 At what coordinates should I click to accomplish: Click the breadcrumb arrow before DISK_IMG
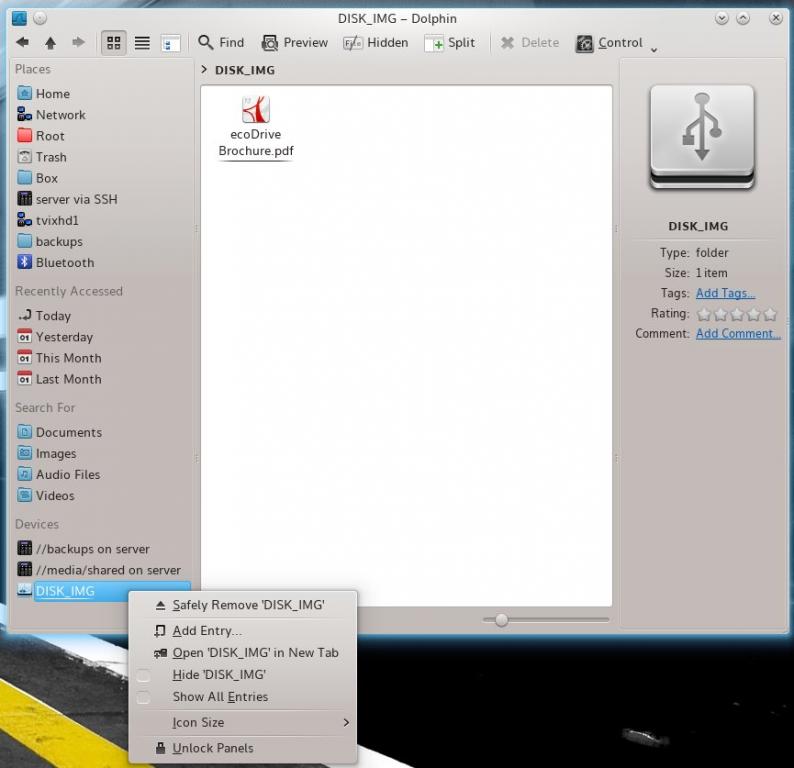pyautogui.click(x=204, y=70)
